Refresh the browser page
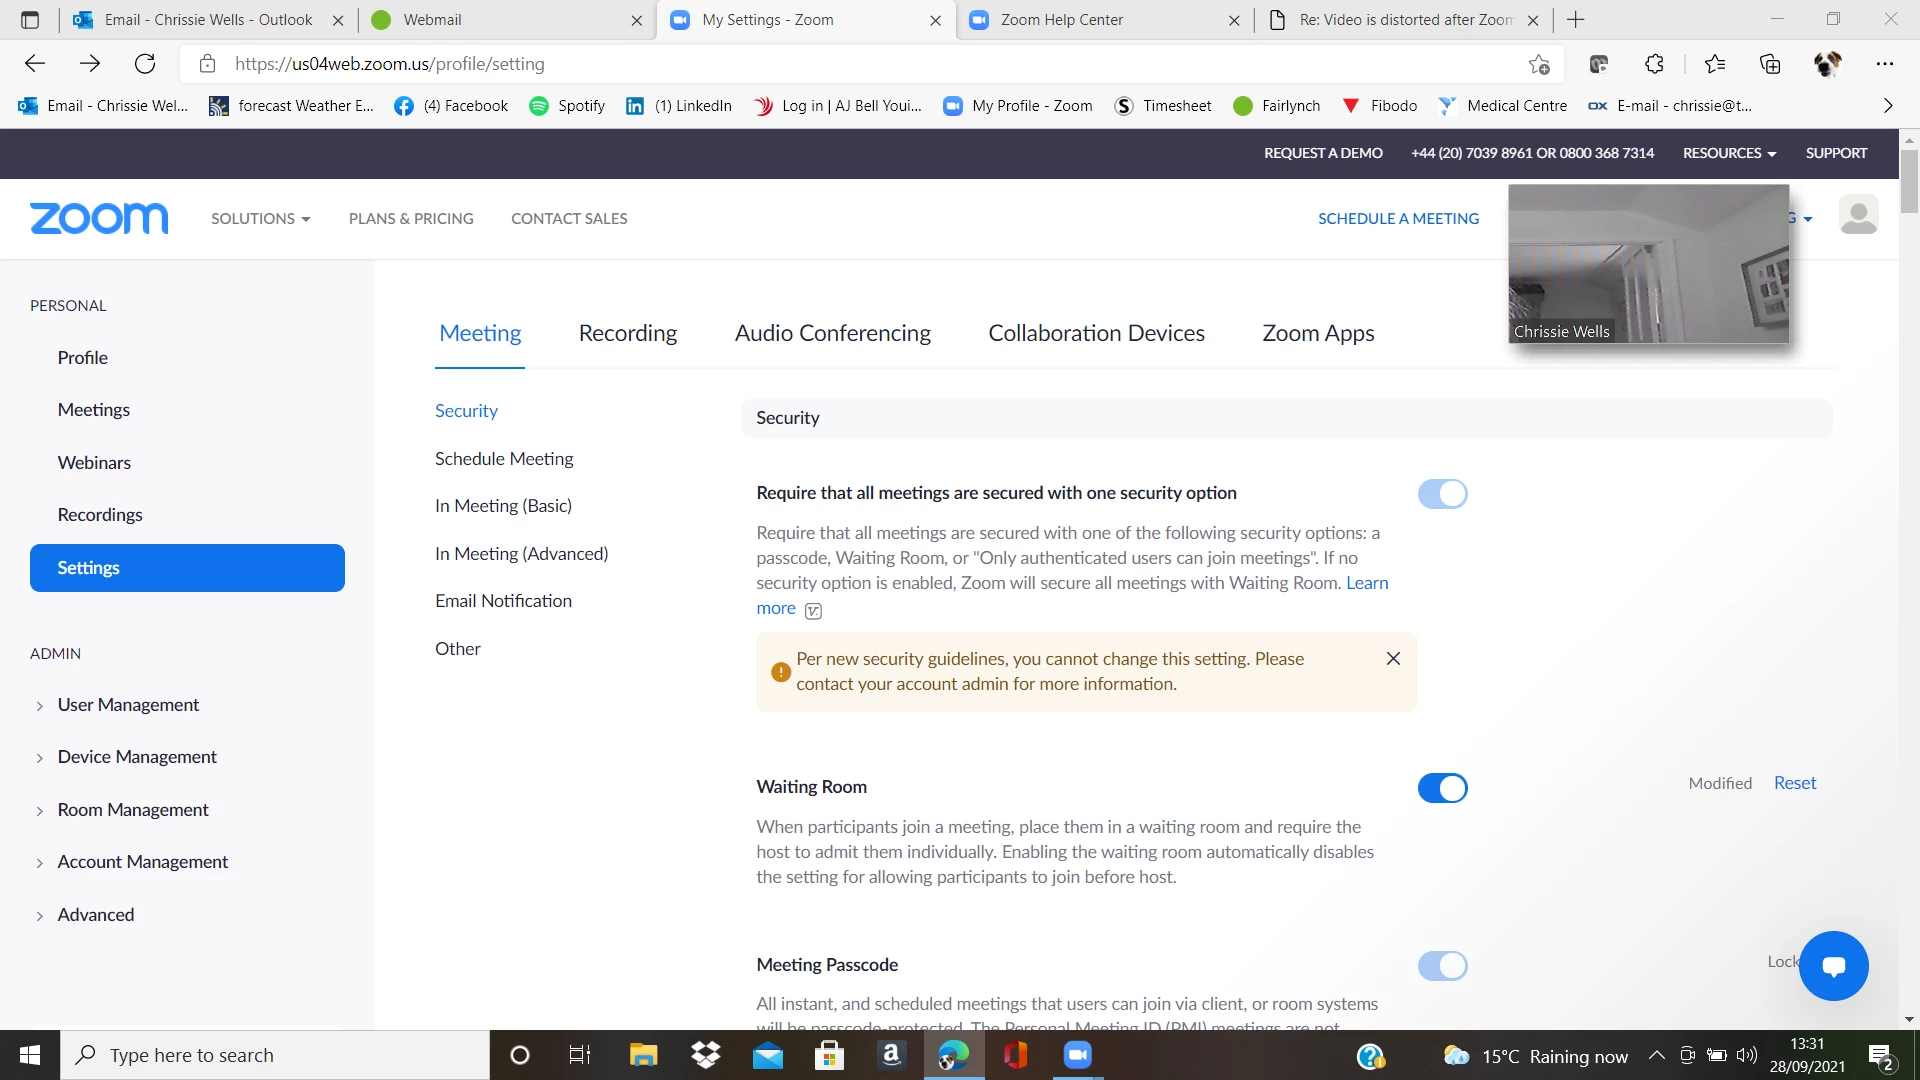This screenshot has height=1080, width=1920. point(145,64)
